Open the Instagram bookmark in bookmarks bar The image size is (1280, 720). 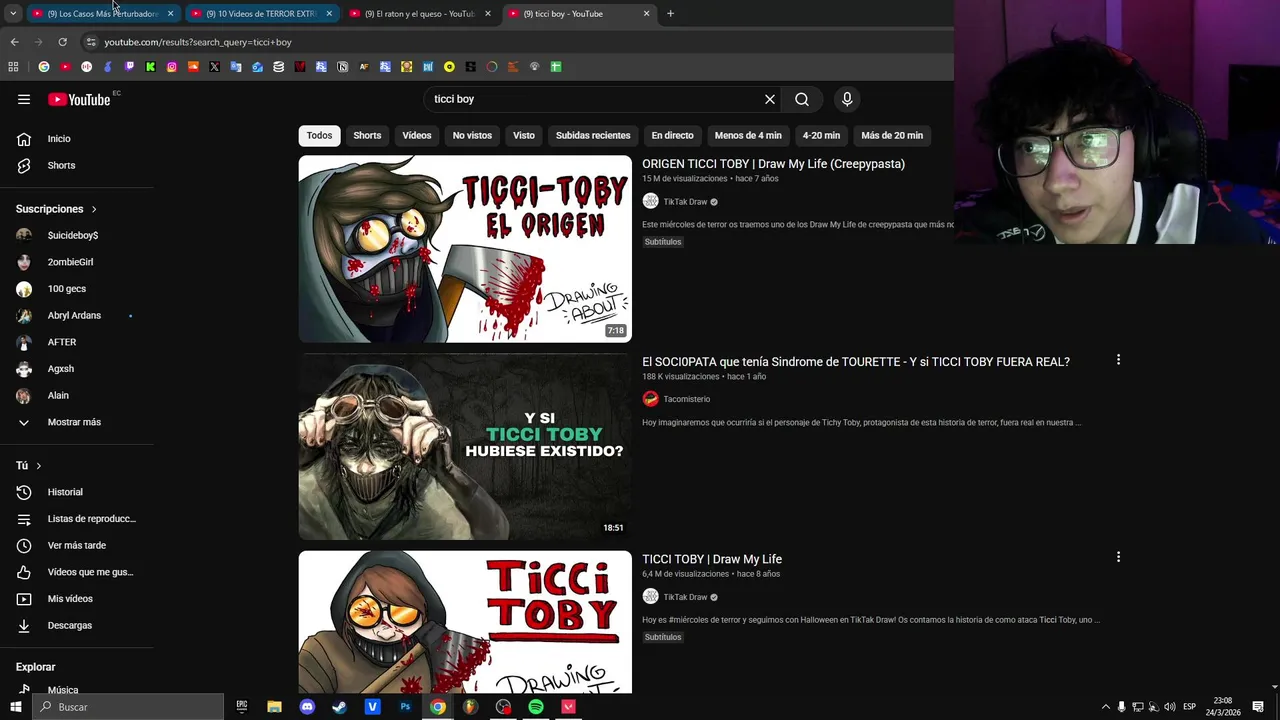point(172,67)
